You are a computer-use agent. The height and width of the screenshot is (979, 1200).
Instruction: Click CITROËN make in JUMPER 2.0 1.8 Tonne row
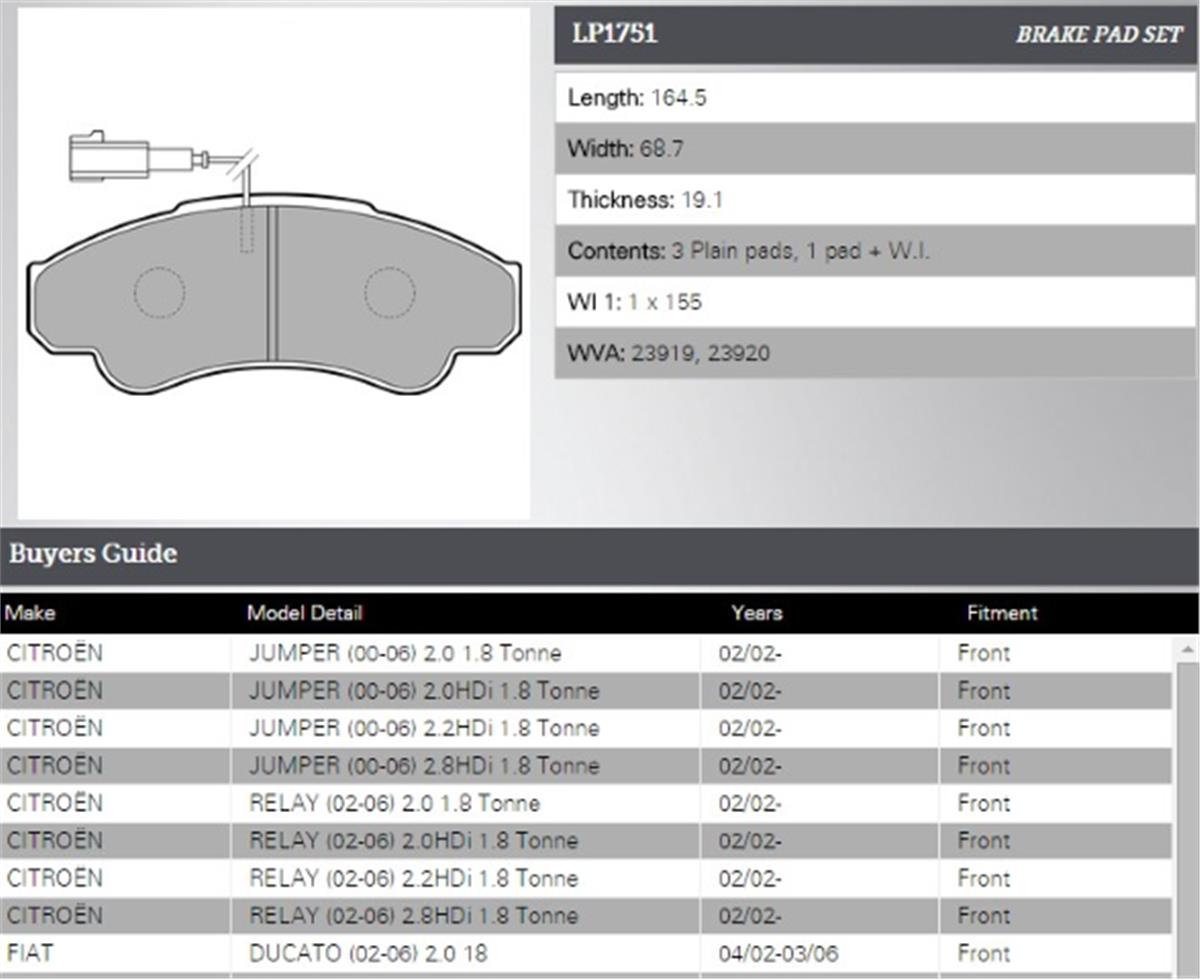(x=115, y=654)
